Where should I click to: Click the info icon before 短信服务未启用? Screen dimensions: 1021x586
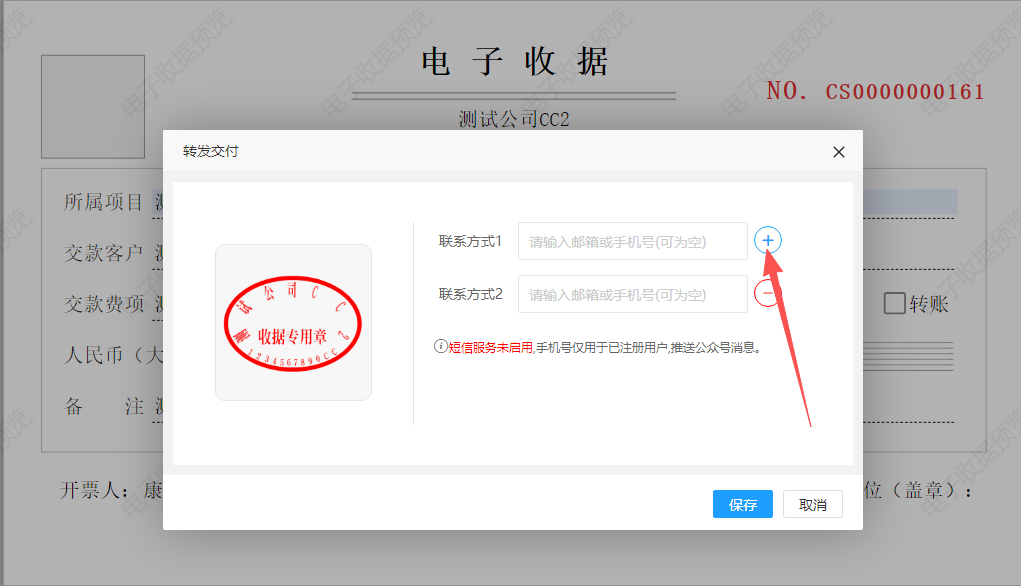[440, 347]
